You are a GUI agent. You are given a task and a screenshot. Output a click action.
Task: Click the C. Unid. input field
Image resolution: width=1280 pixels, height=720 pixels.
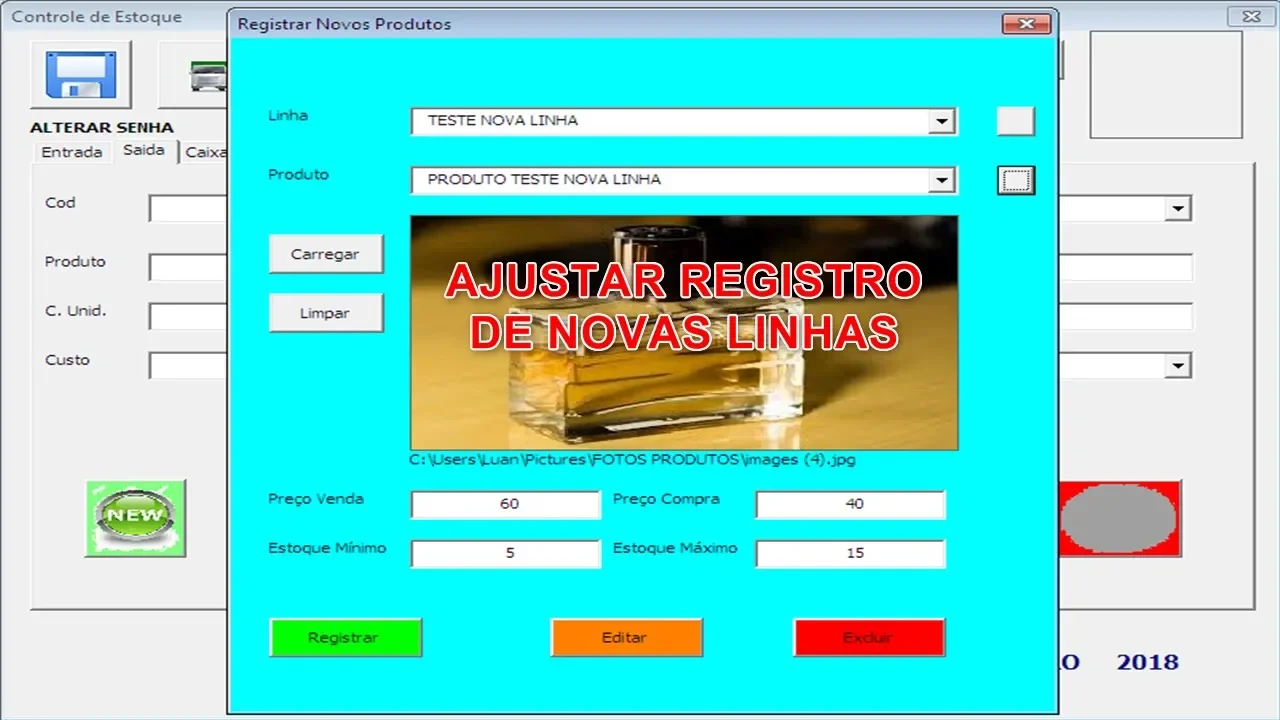click(x=189, y=316)
